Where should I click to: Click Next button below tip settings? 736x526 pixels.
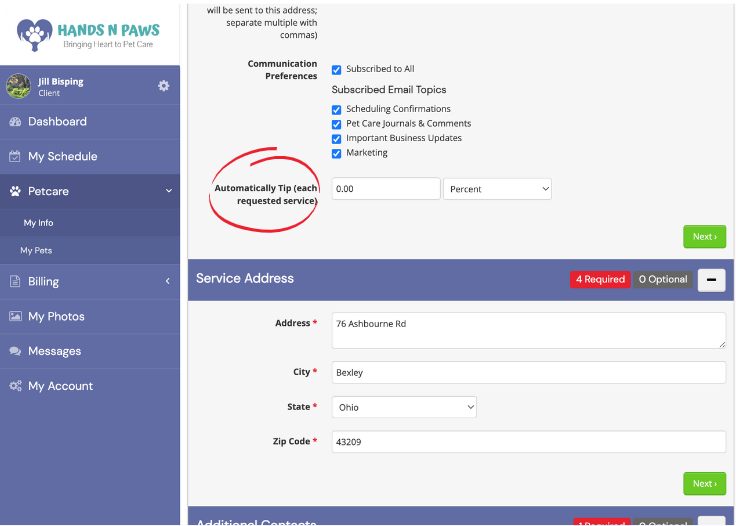(705, 237)
